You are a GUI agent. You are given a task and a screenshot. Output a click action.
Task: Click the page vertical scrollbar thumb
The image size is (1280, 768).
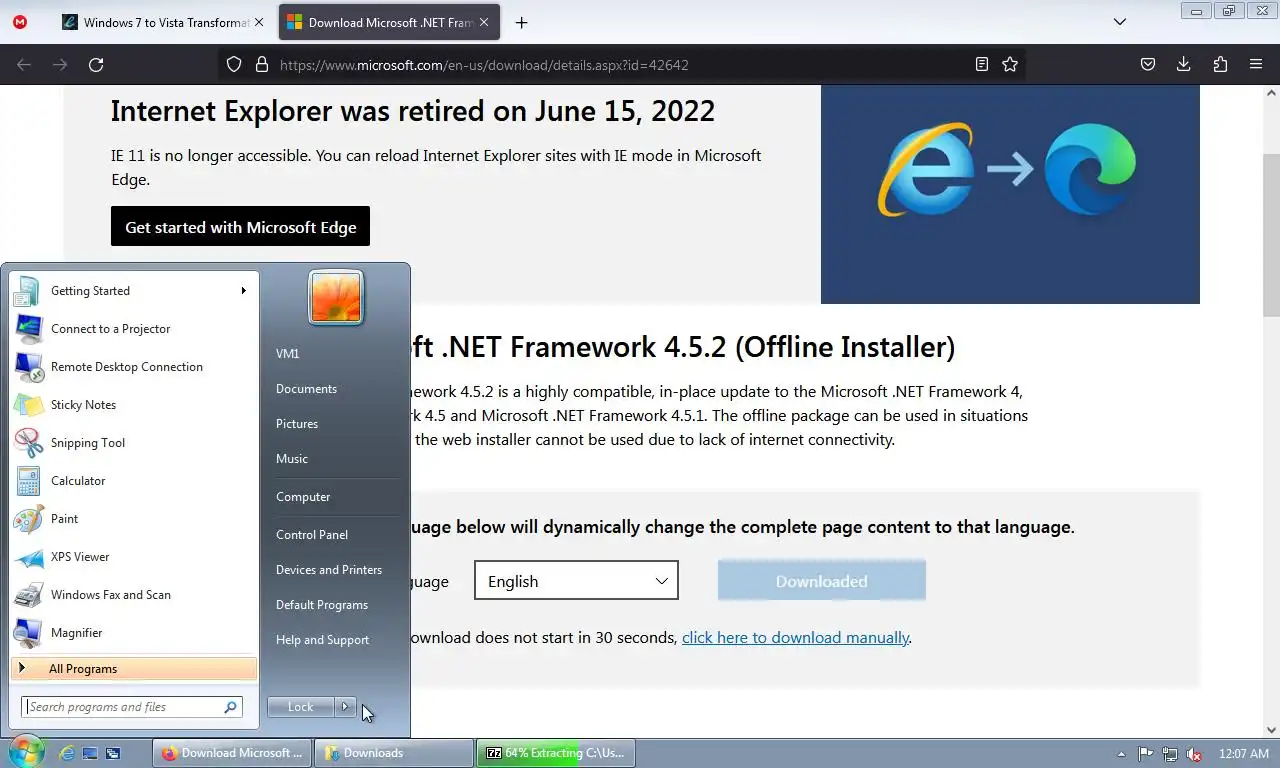point(1272,236)
